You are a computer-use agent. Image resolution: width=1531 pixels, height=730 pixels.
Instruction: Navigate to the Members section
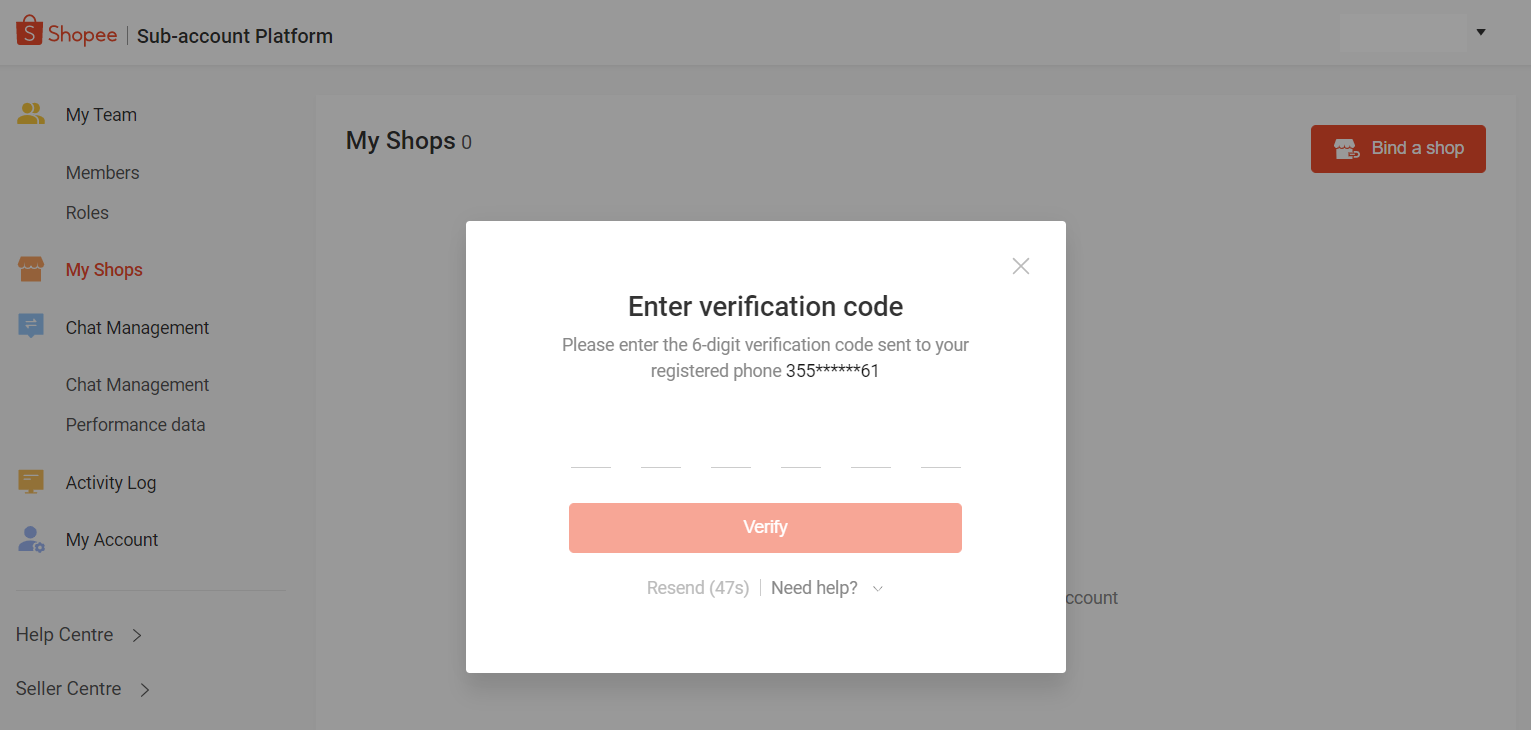coord(102,172)
